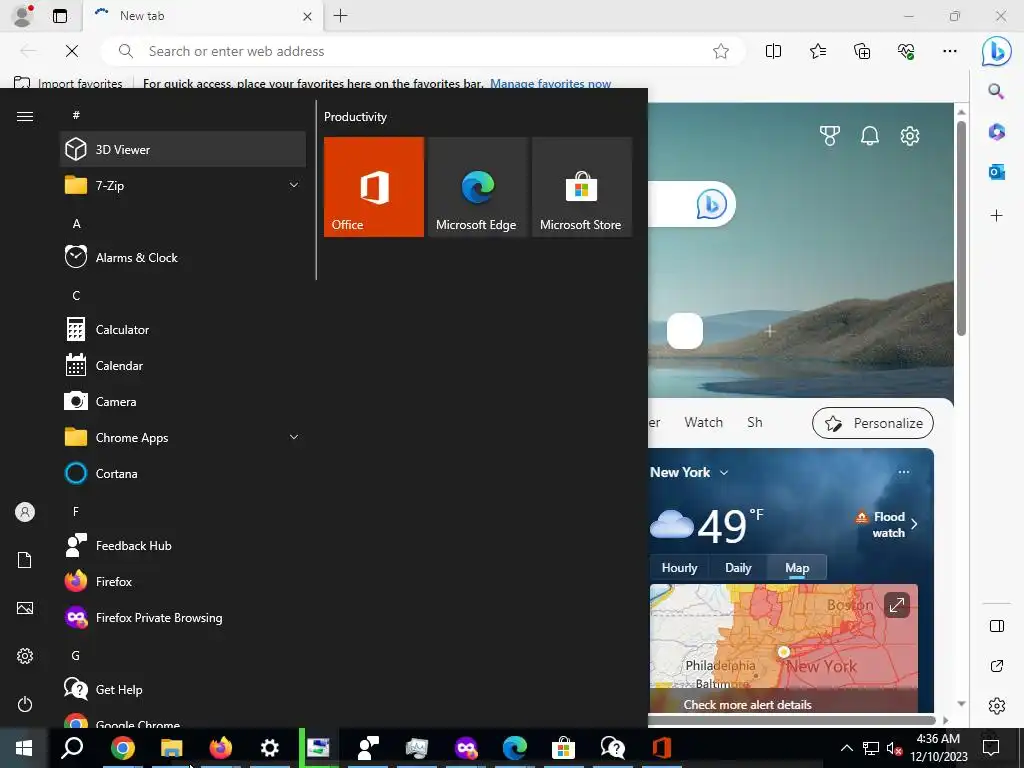The image size is (1024, 768).
Task: Open Firefox from the app list
Action: [182, 581]
